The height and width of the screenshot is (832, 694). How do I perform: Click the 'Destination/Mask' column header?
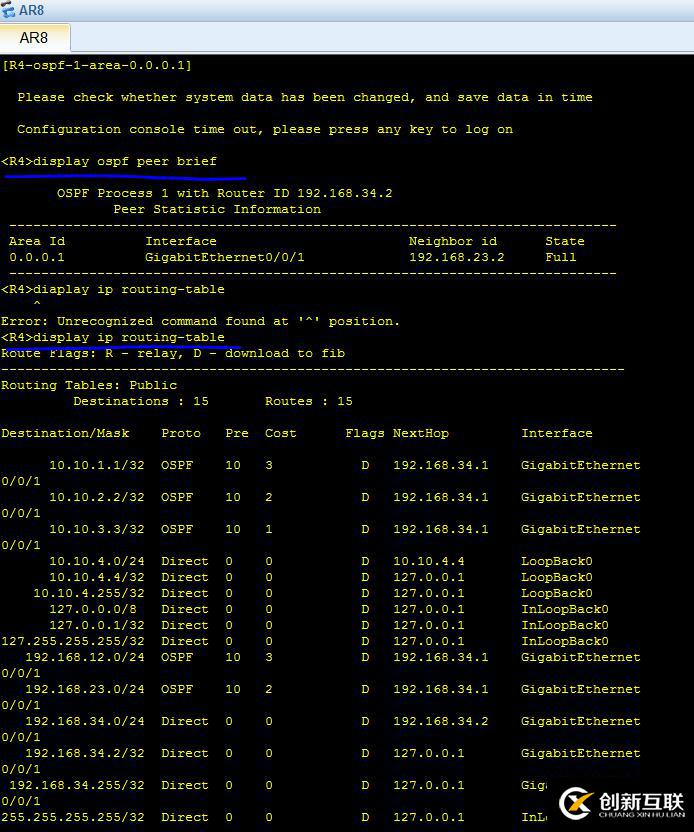pos(65,434)
